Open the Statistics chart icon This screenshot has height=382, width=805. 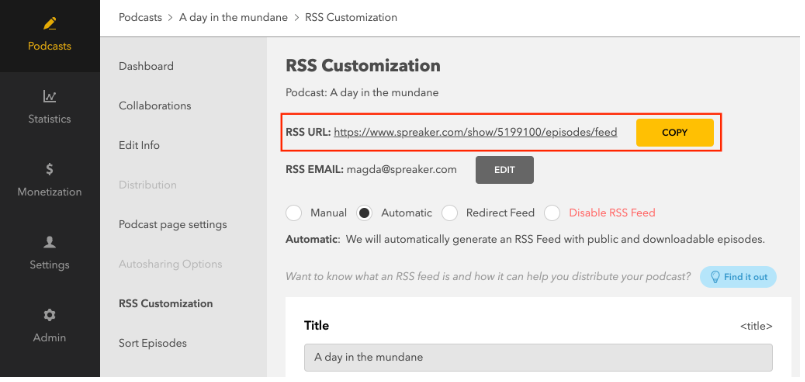(50, 96)
